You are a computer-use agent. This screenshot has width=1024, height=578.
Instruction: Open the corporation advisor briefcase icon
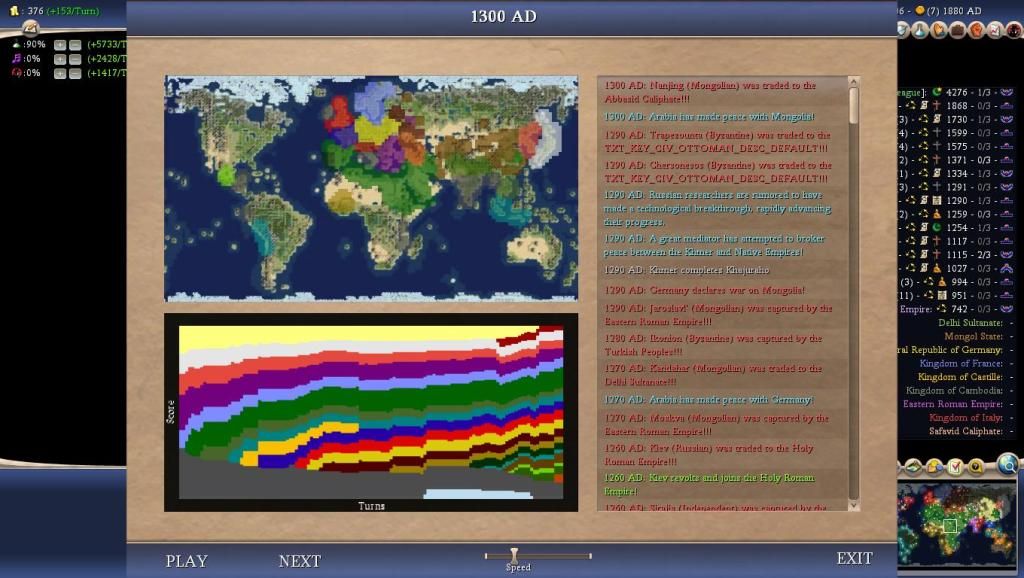coord(957,29)
